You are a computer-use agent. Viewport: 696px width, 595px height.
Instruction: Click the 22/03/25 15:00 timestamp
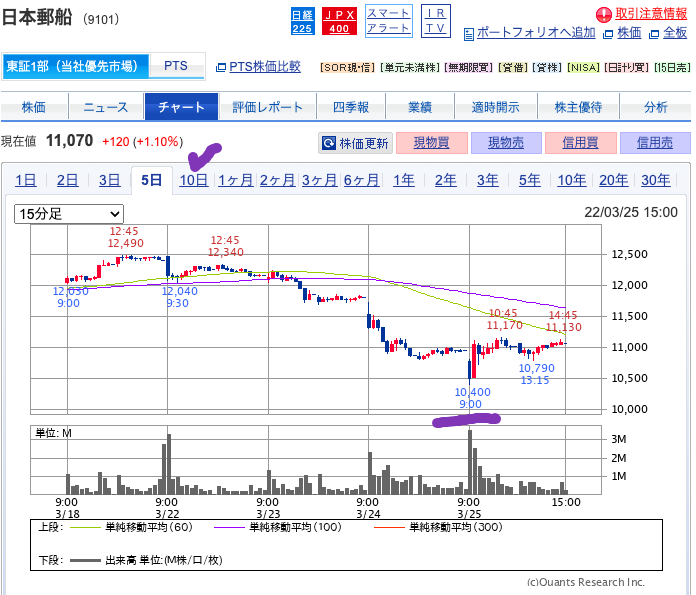(631, 212)
